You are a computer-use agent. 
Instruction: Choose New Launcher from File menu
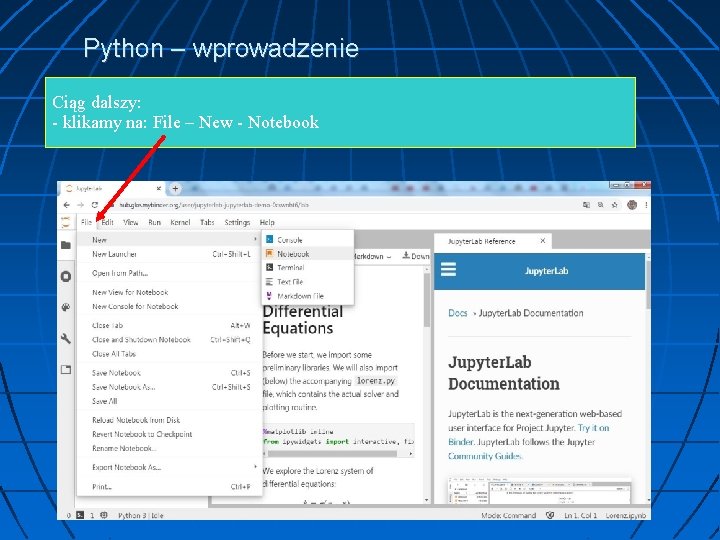(x=169, y=254)
